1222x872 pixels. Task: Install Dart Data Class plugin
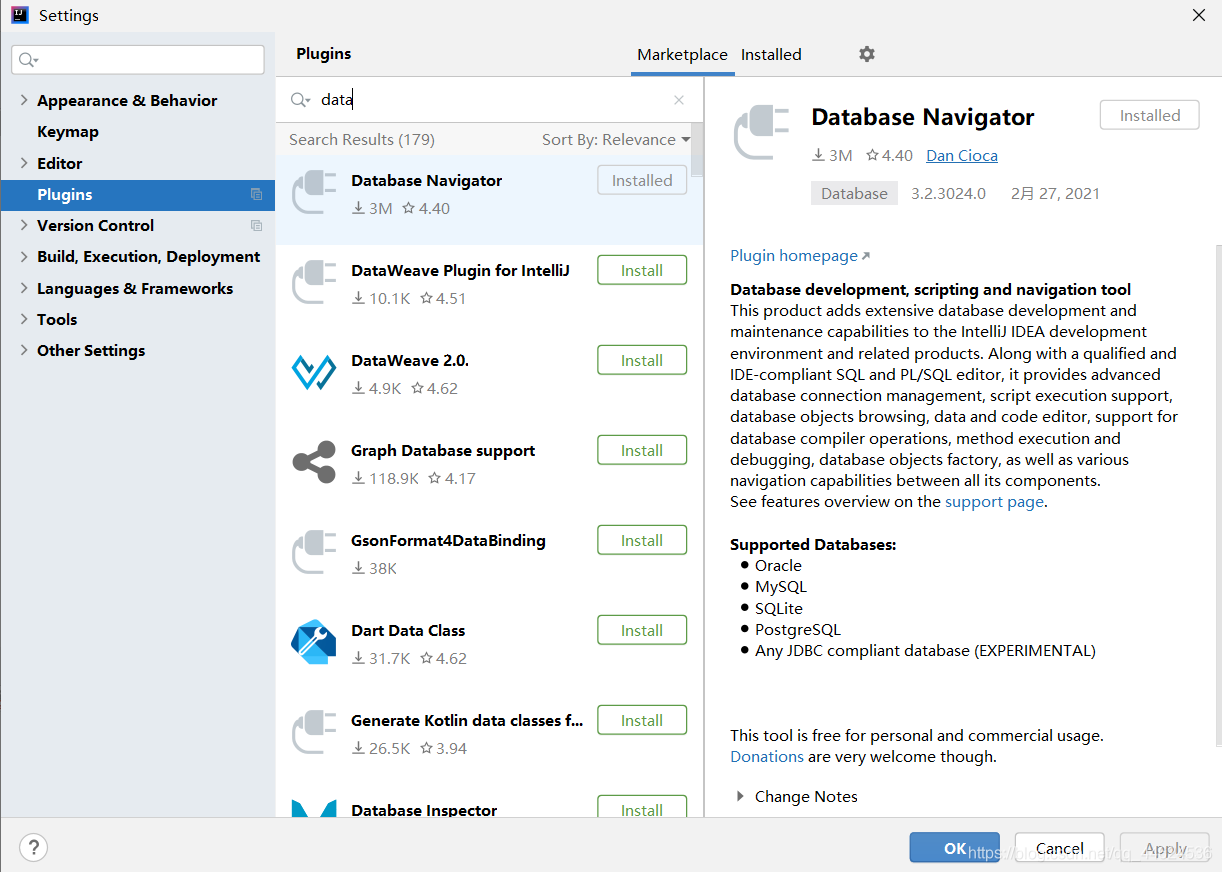tap(642, 630)
